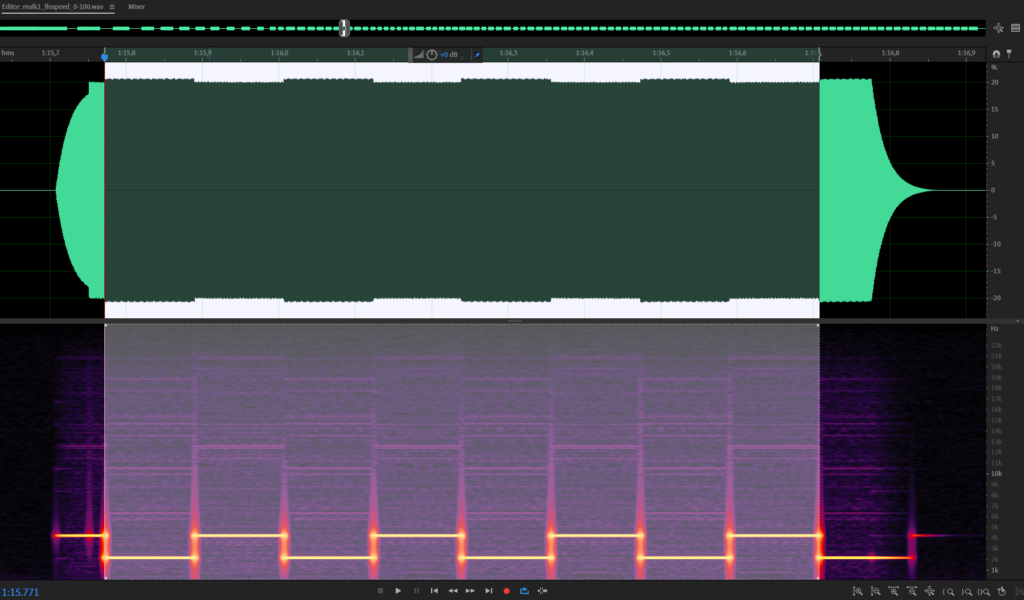This screenshot has width=1024, height=600.
Task: Click ruler time label 1:16,5
Action: click(x=661, y=53)
